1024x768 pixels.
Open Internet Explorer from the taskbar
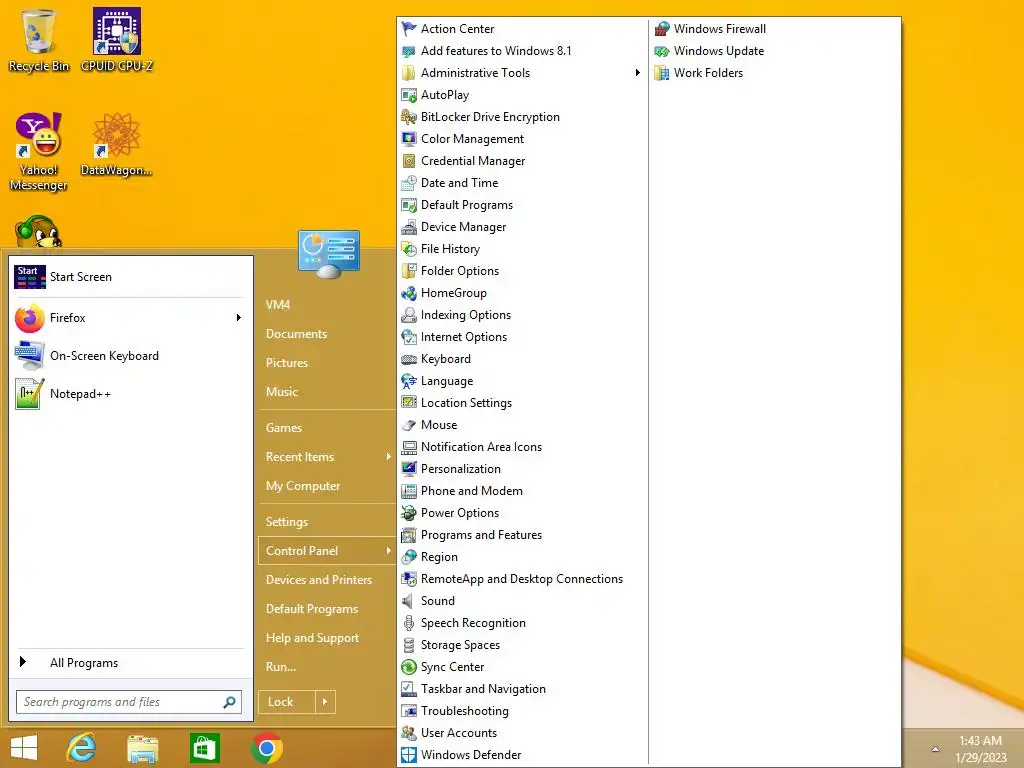pyautogui.click(x=82, y=748)
